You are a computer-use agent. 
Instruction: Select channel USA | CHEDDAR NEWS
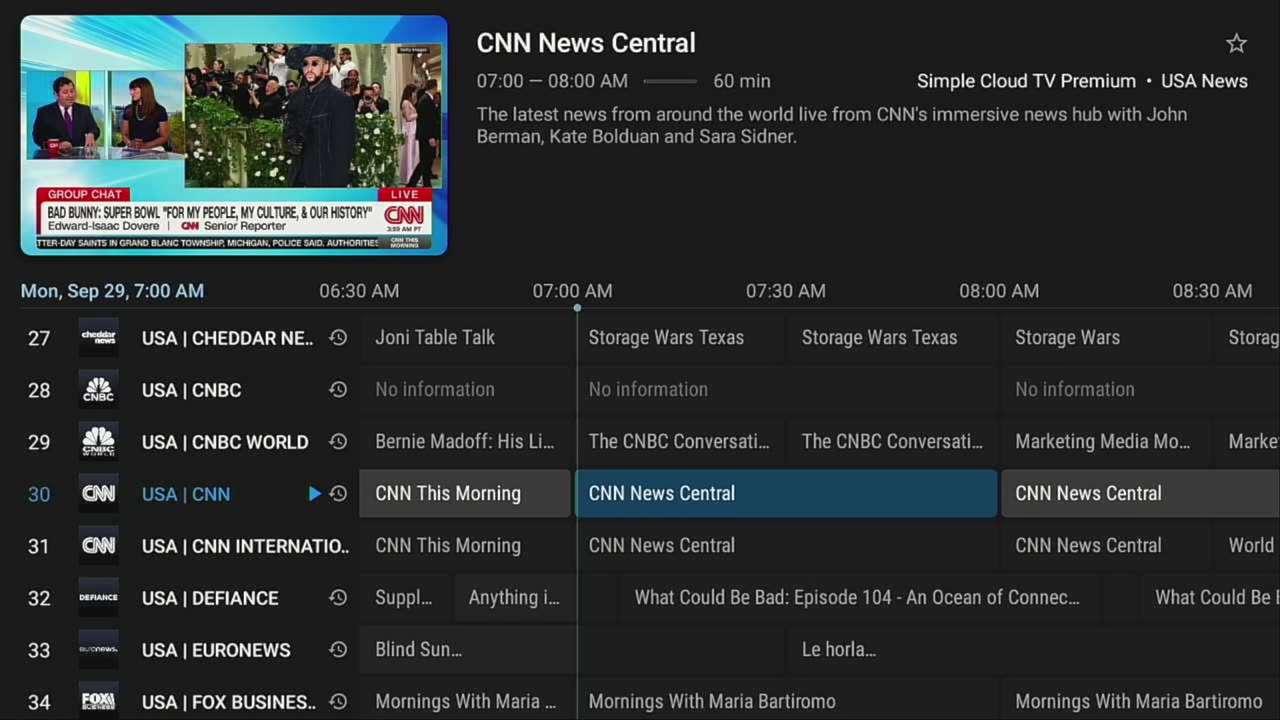point(227,338)
